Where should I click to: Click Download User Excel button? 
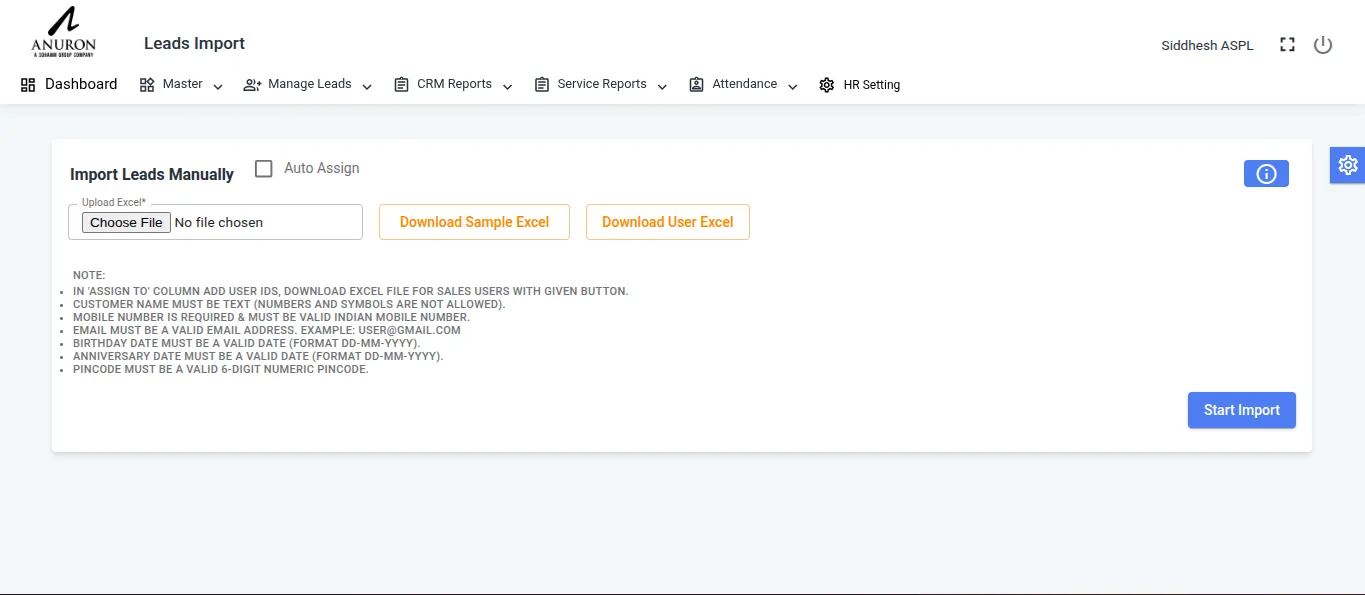(667, 222)
